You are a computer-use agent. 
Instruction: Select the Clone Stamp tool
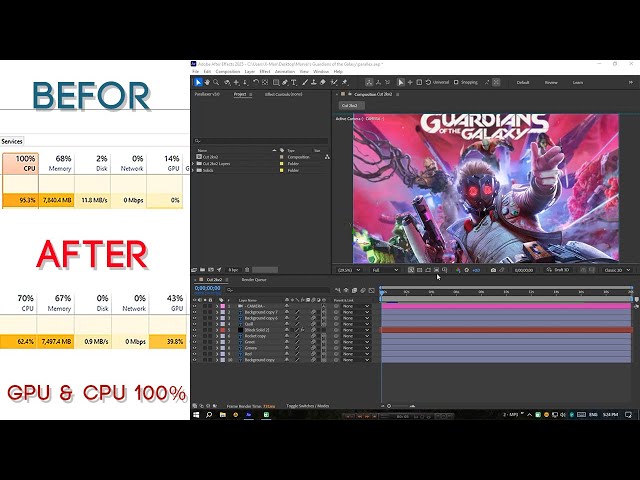313,82
